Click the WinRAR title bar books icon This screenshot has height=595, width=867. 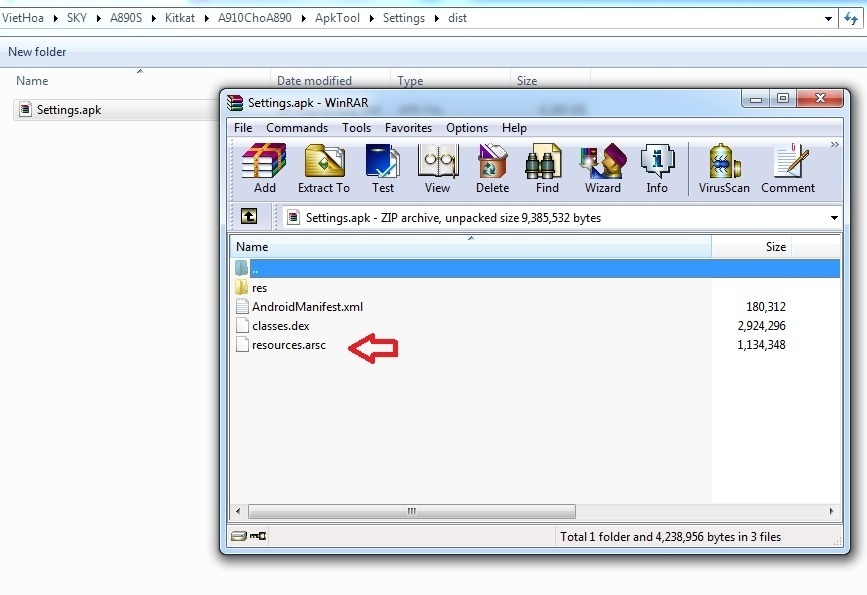click(x=235, y=102)
